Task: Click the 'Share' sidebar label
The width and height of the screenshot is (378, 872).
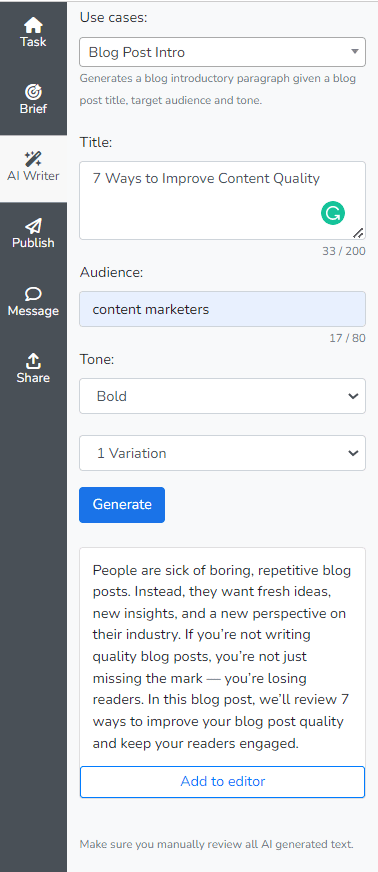Action: pyautogui.click(x=33, y=378)
